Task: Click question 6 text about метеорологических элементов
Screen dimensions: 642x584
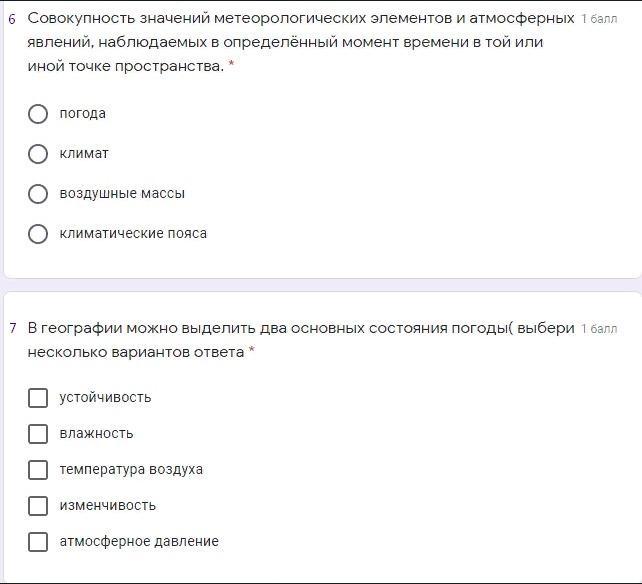Action: coord(300,42)
